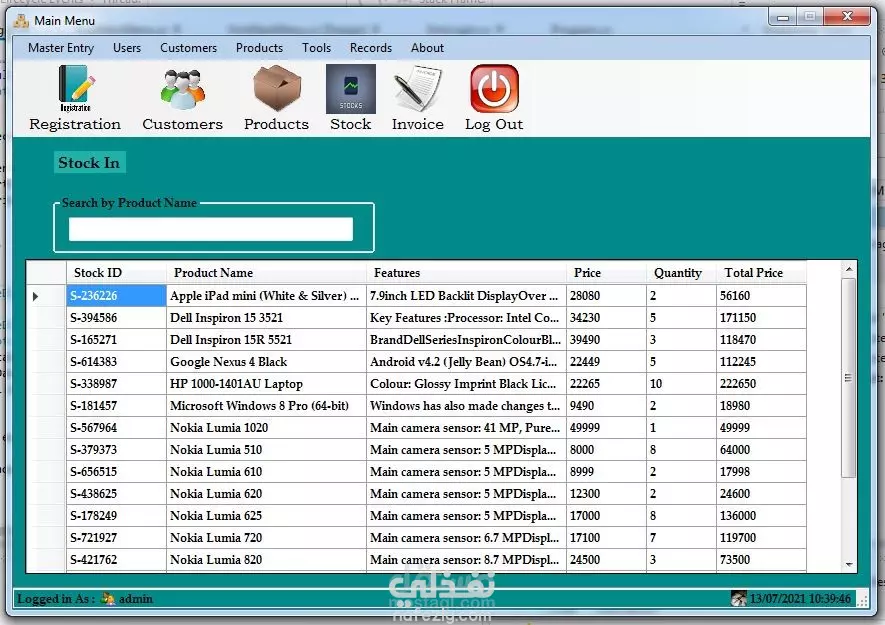Click price cell 39490
This screenshot has height=625, width=885.
pyautogui.click(x=606, y=340)
